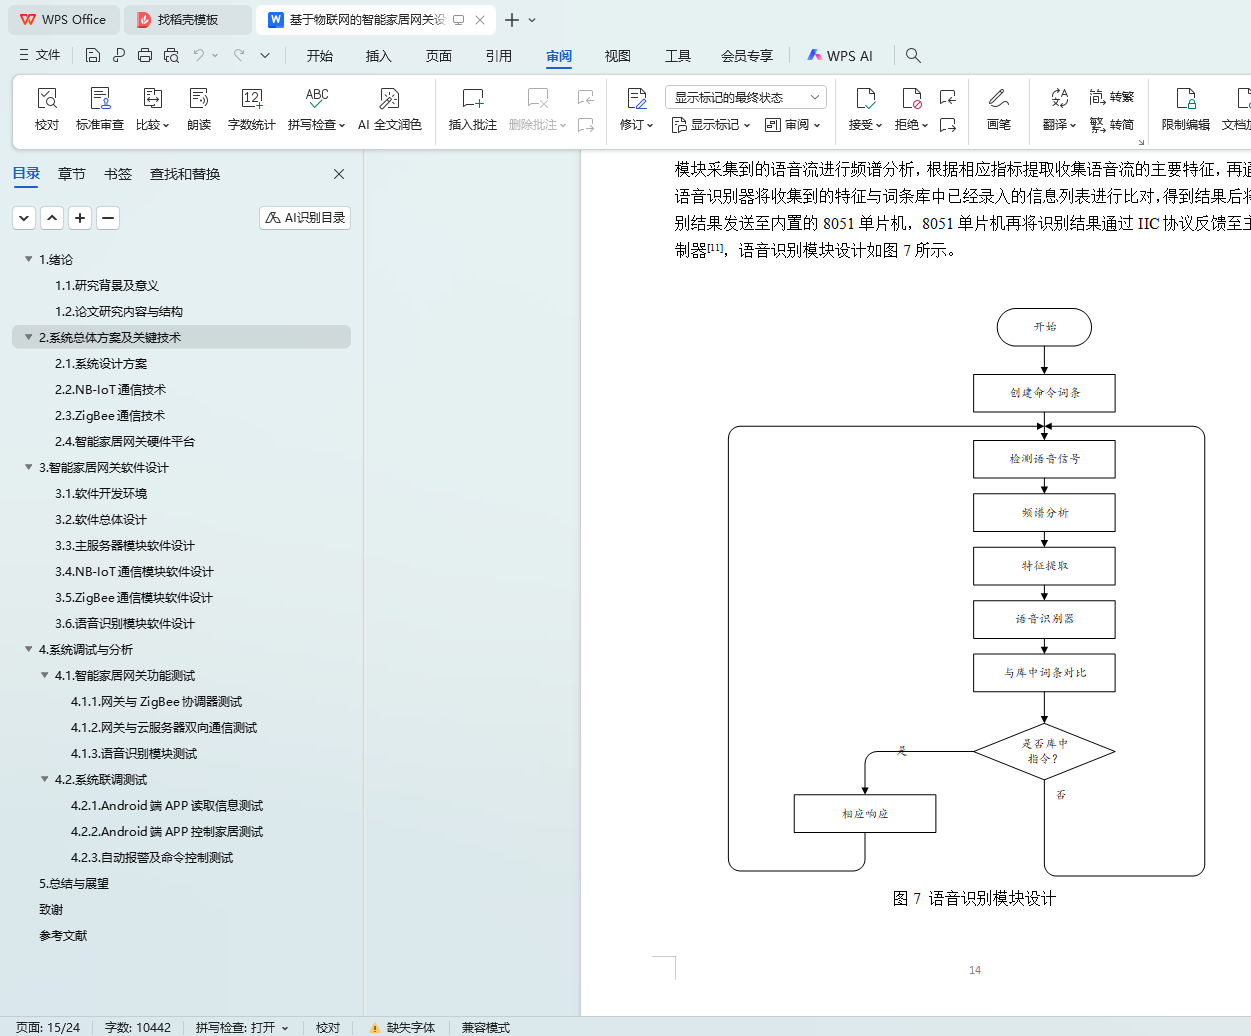This screenshot has width=1251, height=1036.
Task: Click the 缺失字体 warning in status bar
Action: (x=402, y=1027)
